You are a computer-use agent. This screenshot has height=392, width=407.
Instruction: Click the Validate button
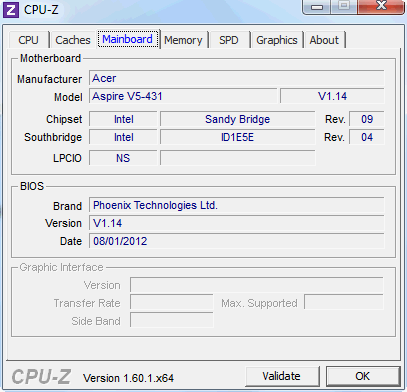pyautogui.click(x=282, y=376)
